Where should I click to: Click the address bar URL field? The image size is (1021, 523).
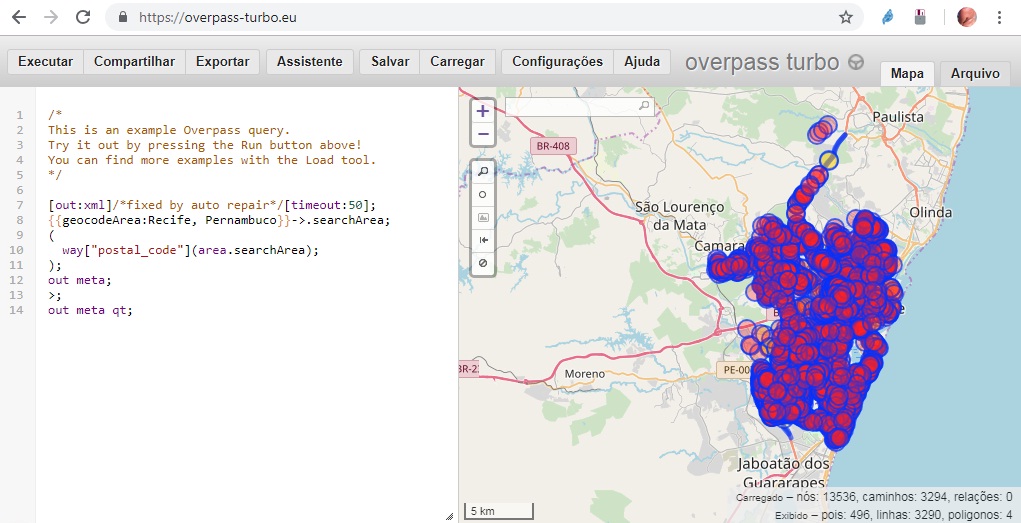point(482,18)
